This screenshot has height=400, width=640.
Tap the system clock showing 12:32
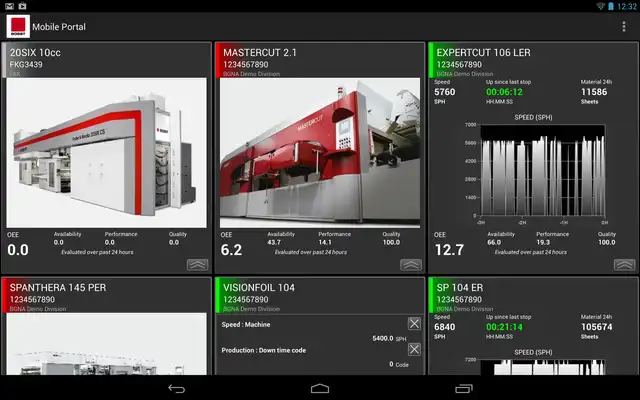[x=627, y=6]
